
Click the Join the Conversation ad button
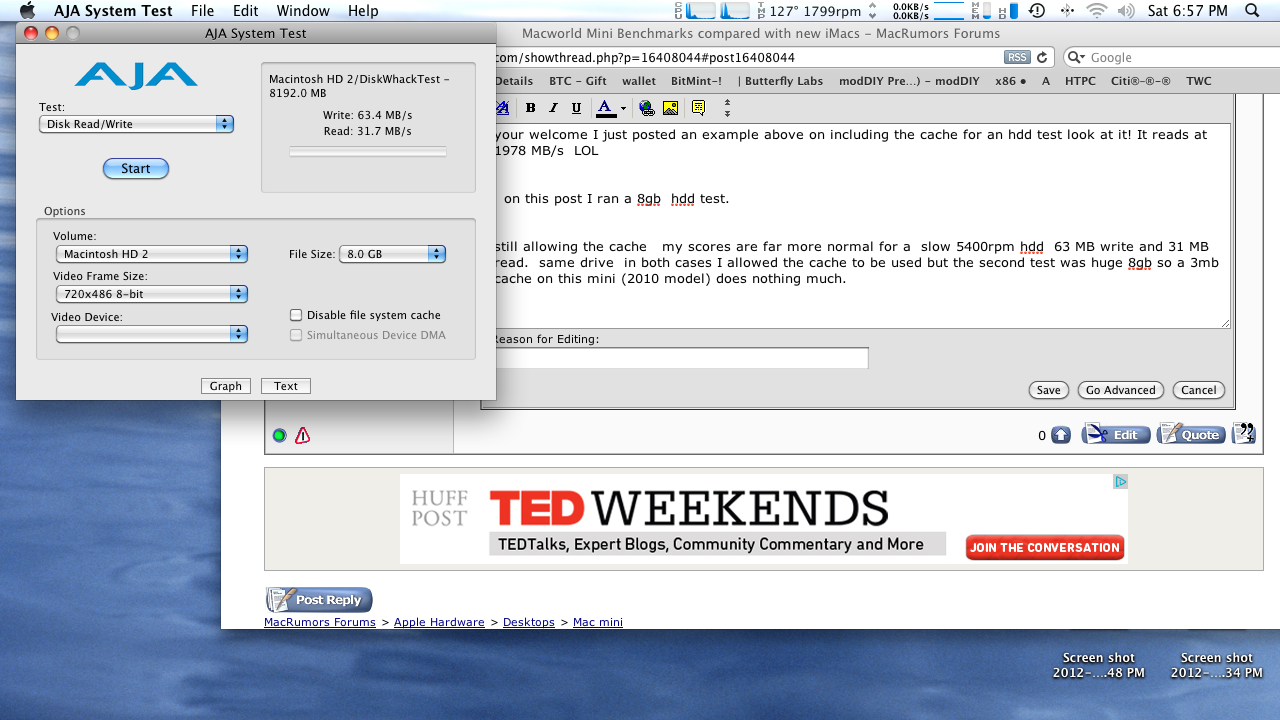1045,547
